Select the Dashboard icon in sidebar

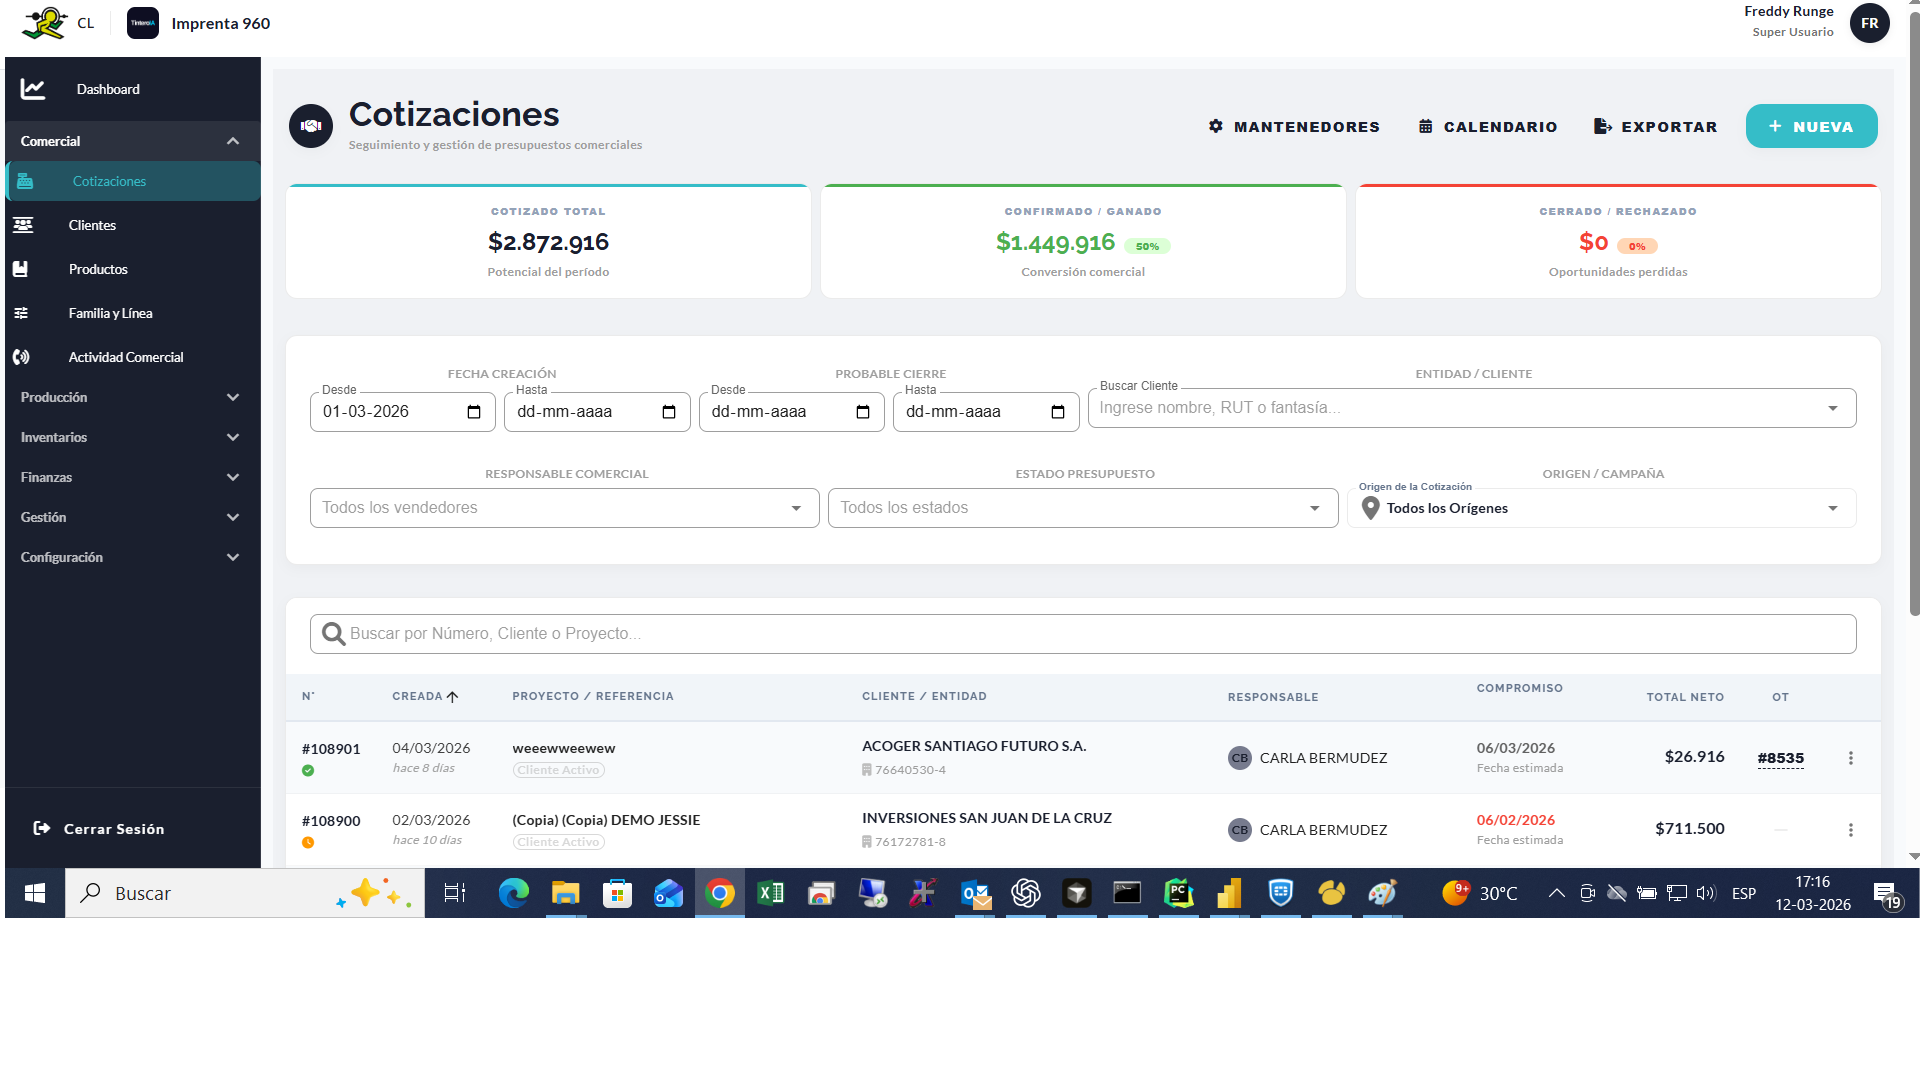point(33,89)
